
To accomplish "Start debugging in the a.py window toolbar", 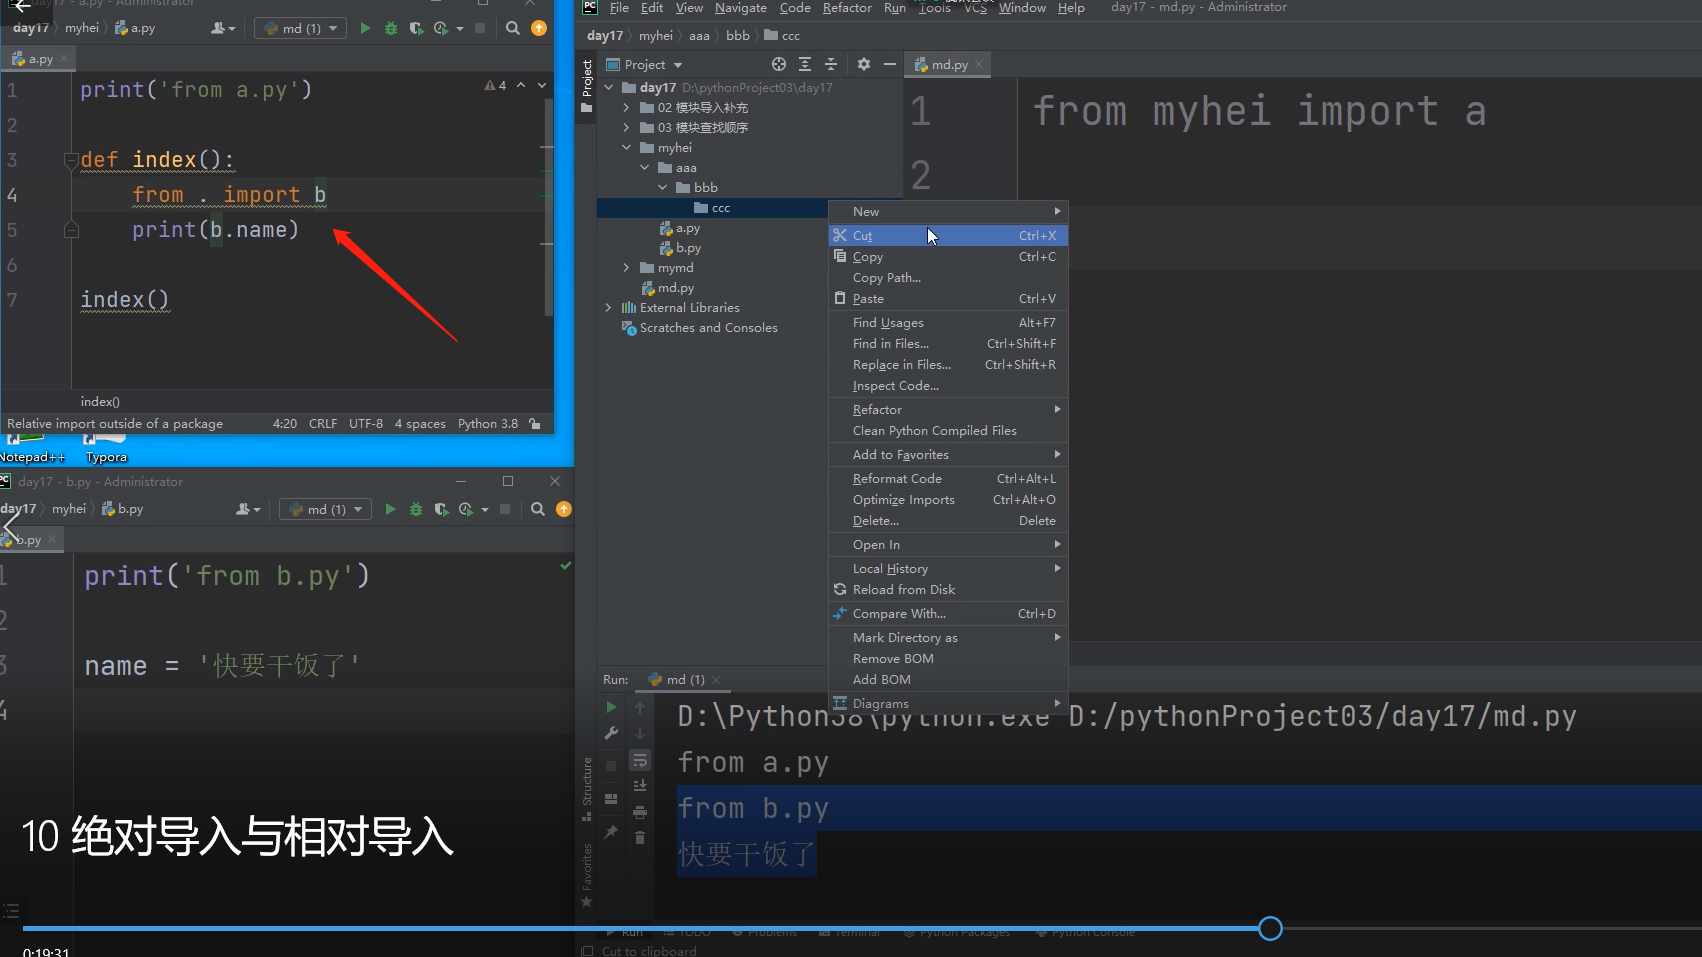I will coord(391,28).
